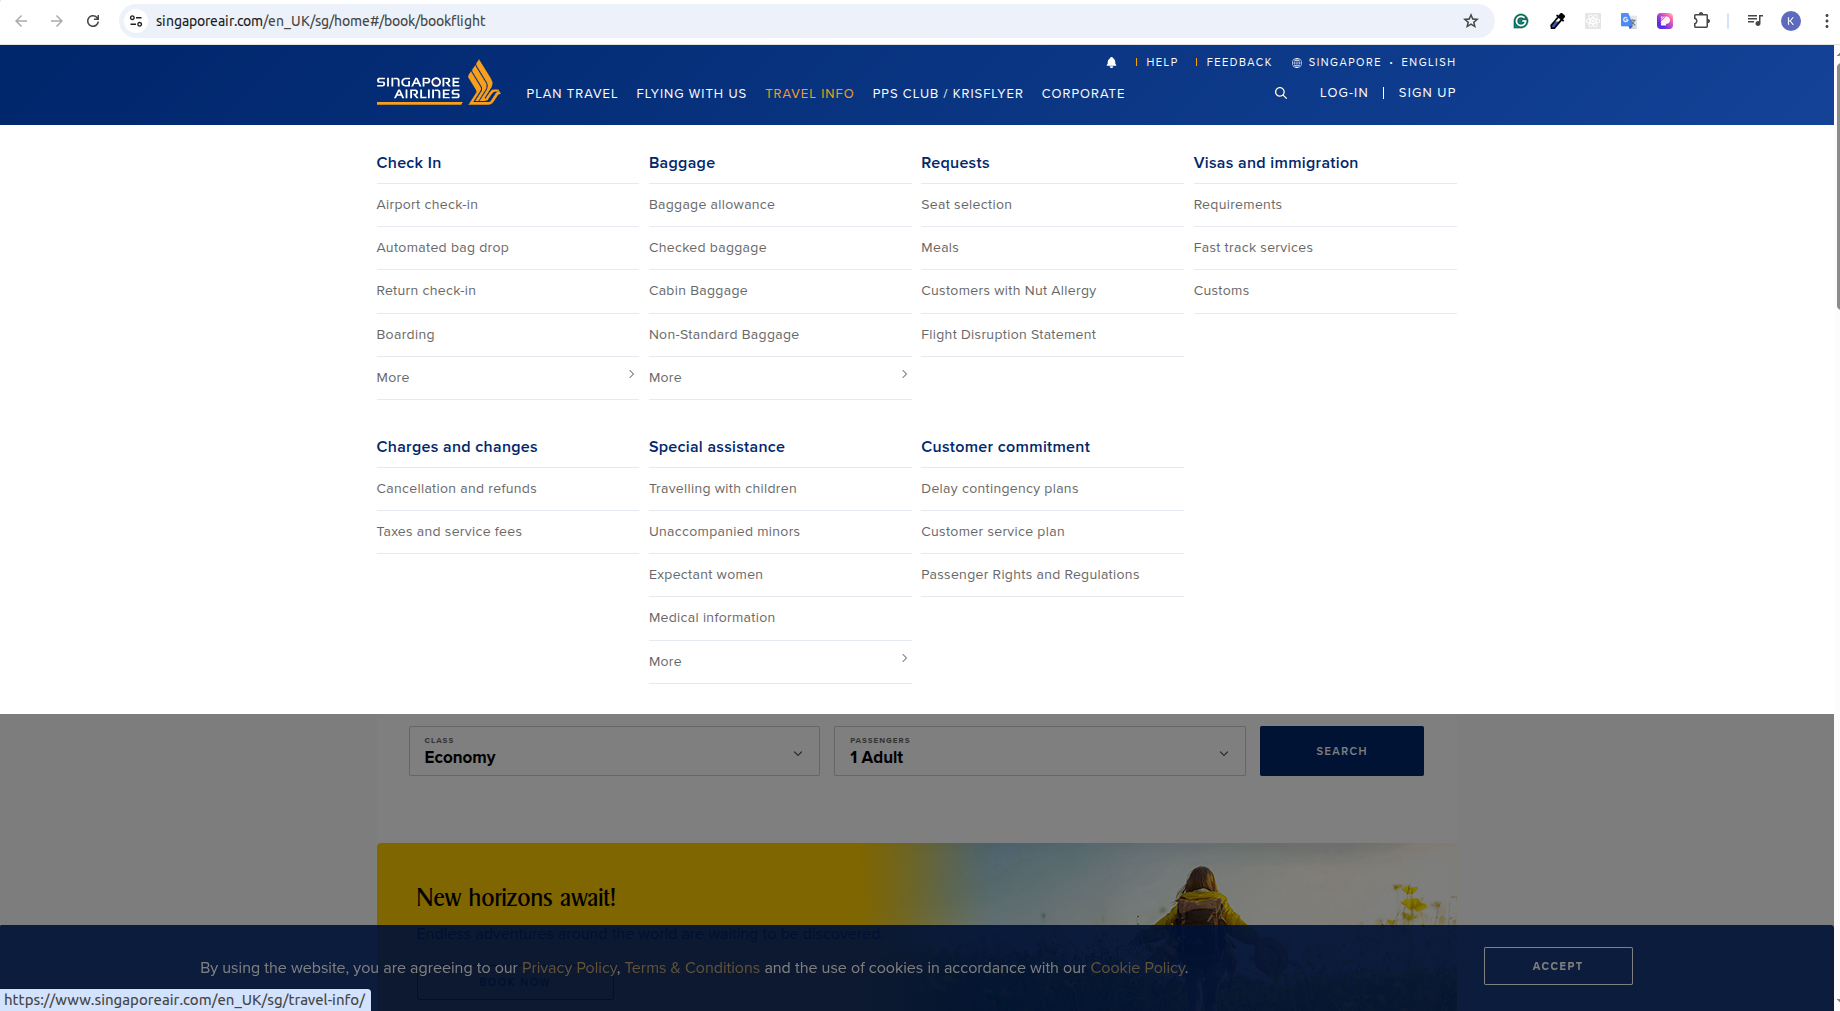This screenshot has height=1011, width=1840.
Task: Open the notification bell icon
Action: pyautogui.click(x=1111, y=62)
